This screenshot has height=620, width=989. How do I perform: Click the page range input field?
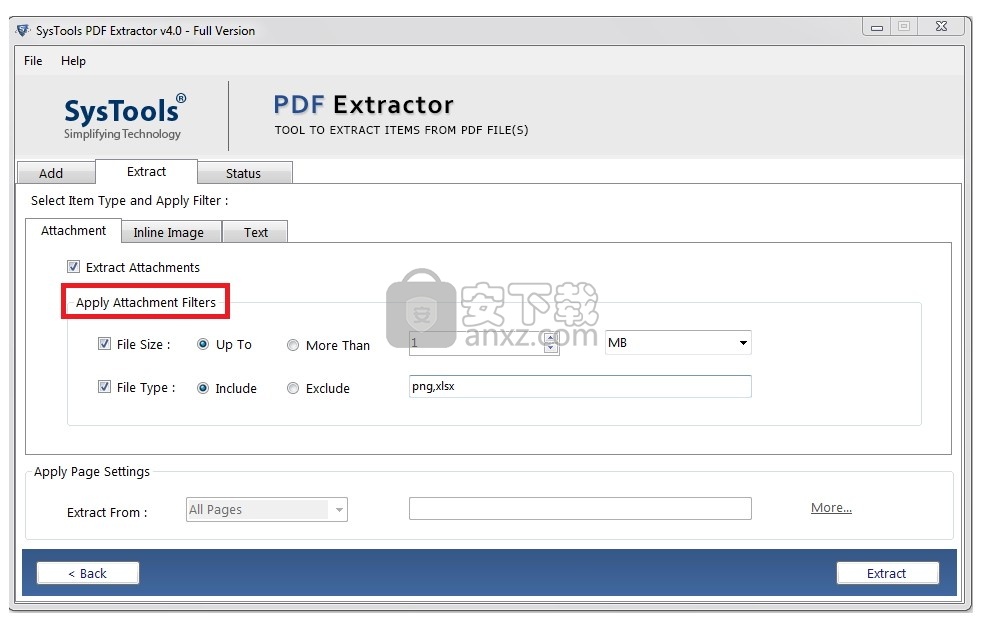click(x=580, y=508)
